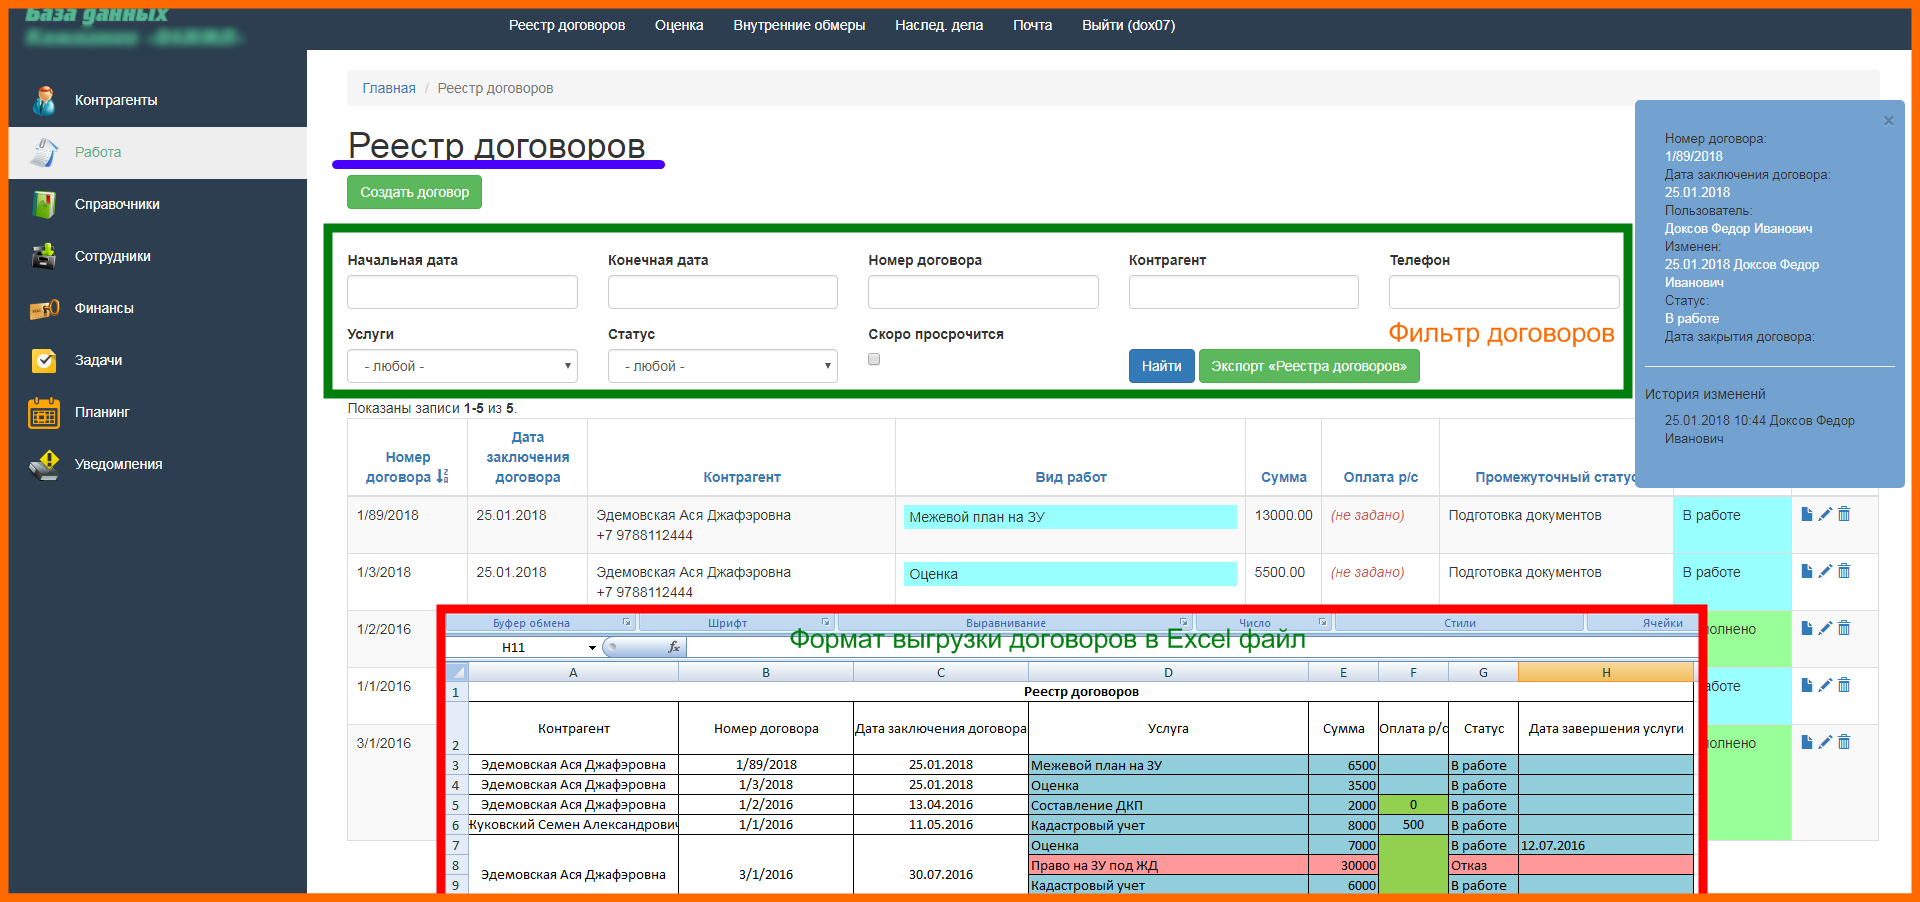Click the Найти search button
Image resolution: width=1920 pixels, height=902 pixels.
[1161, 366]
